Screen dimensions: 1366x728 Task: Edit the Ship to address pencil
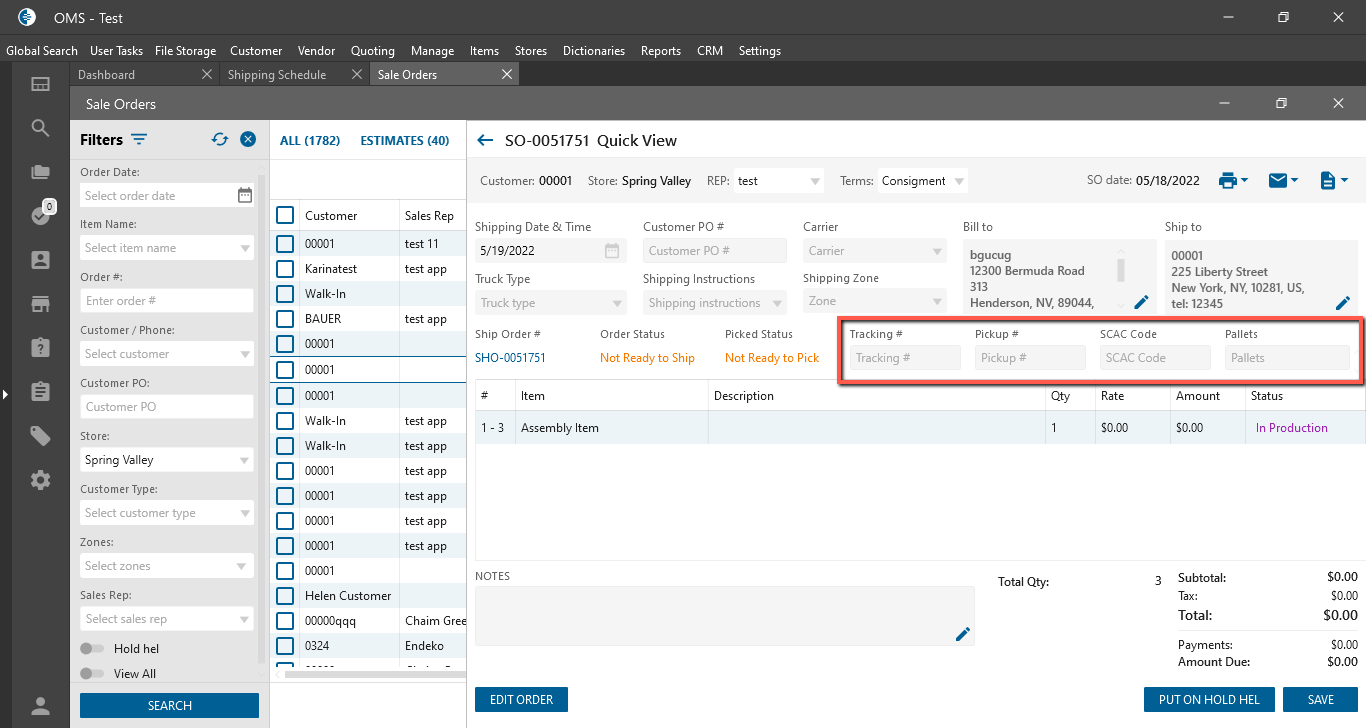pyautogui.click(x=1343, y=302)
